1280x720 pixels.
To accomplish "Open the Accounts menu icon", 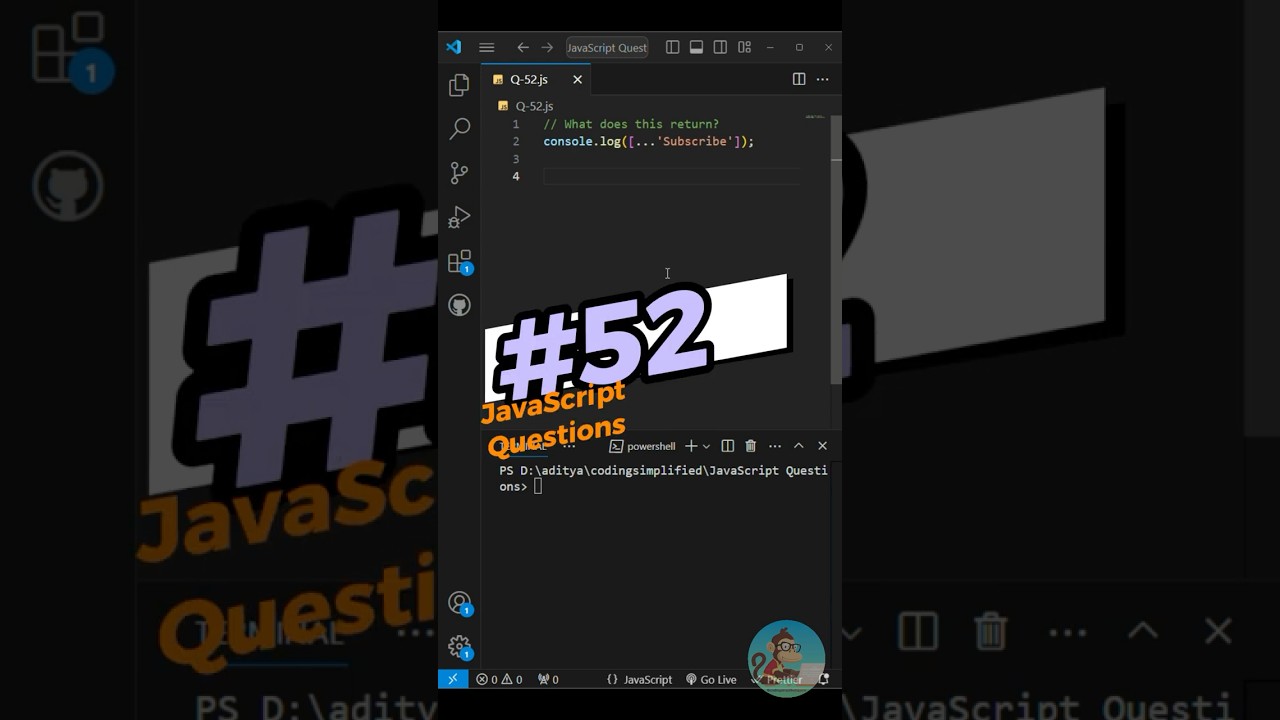I will pos(459,603).
